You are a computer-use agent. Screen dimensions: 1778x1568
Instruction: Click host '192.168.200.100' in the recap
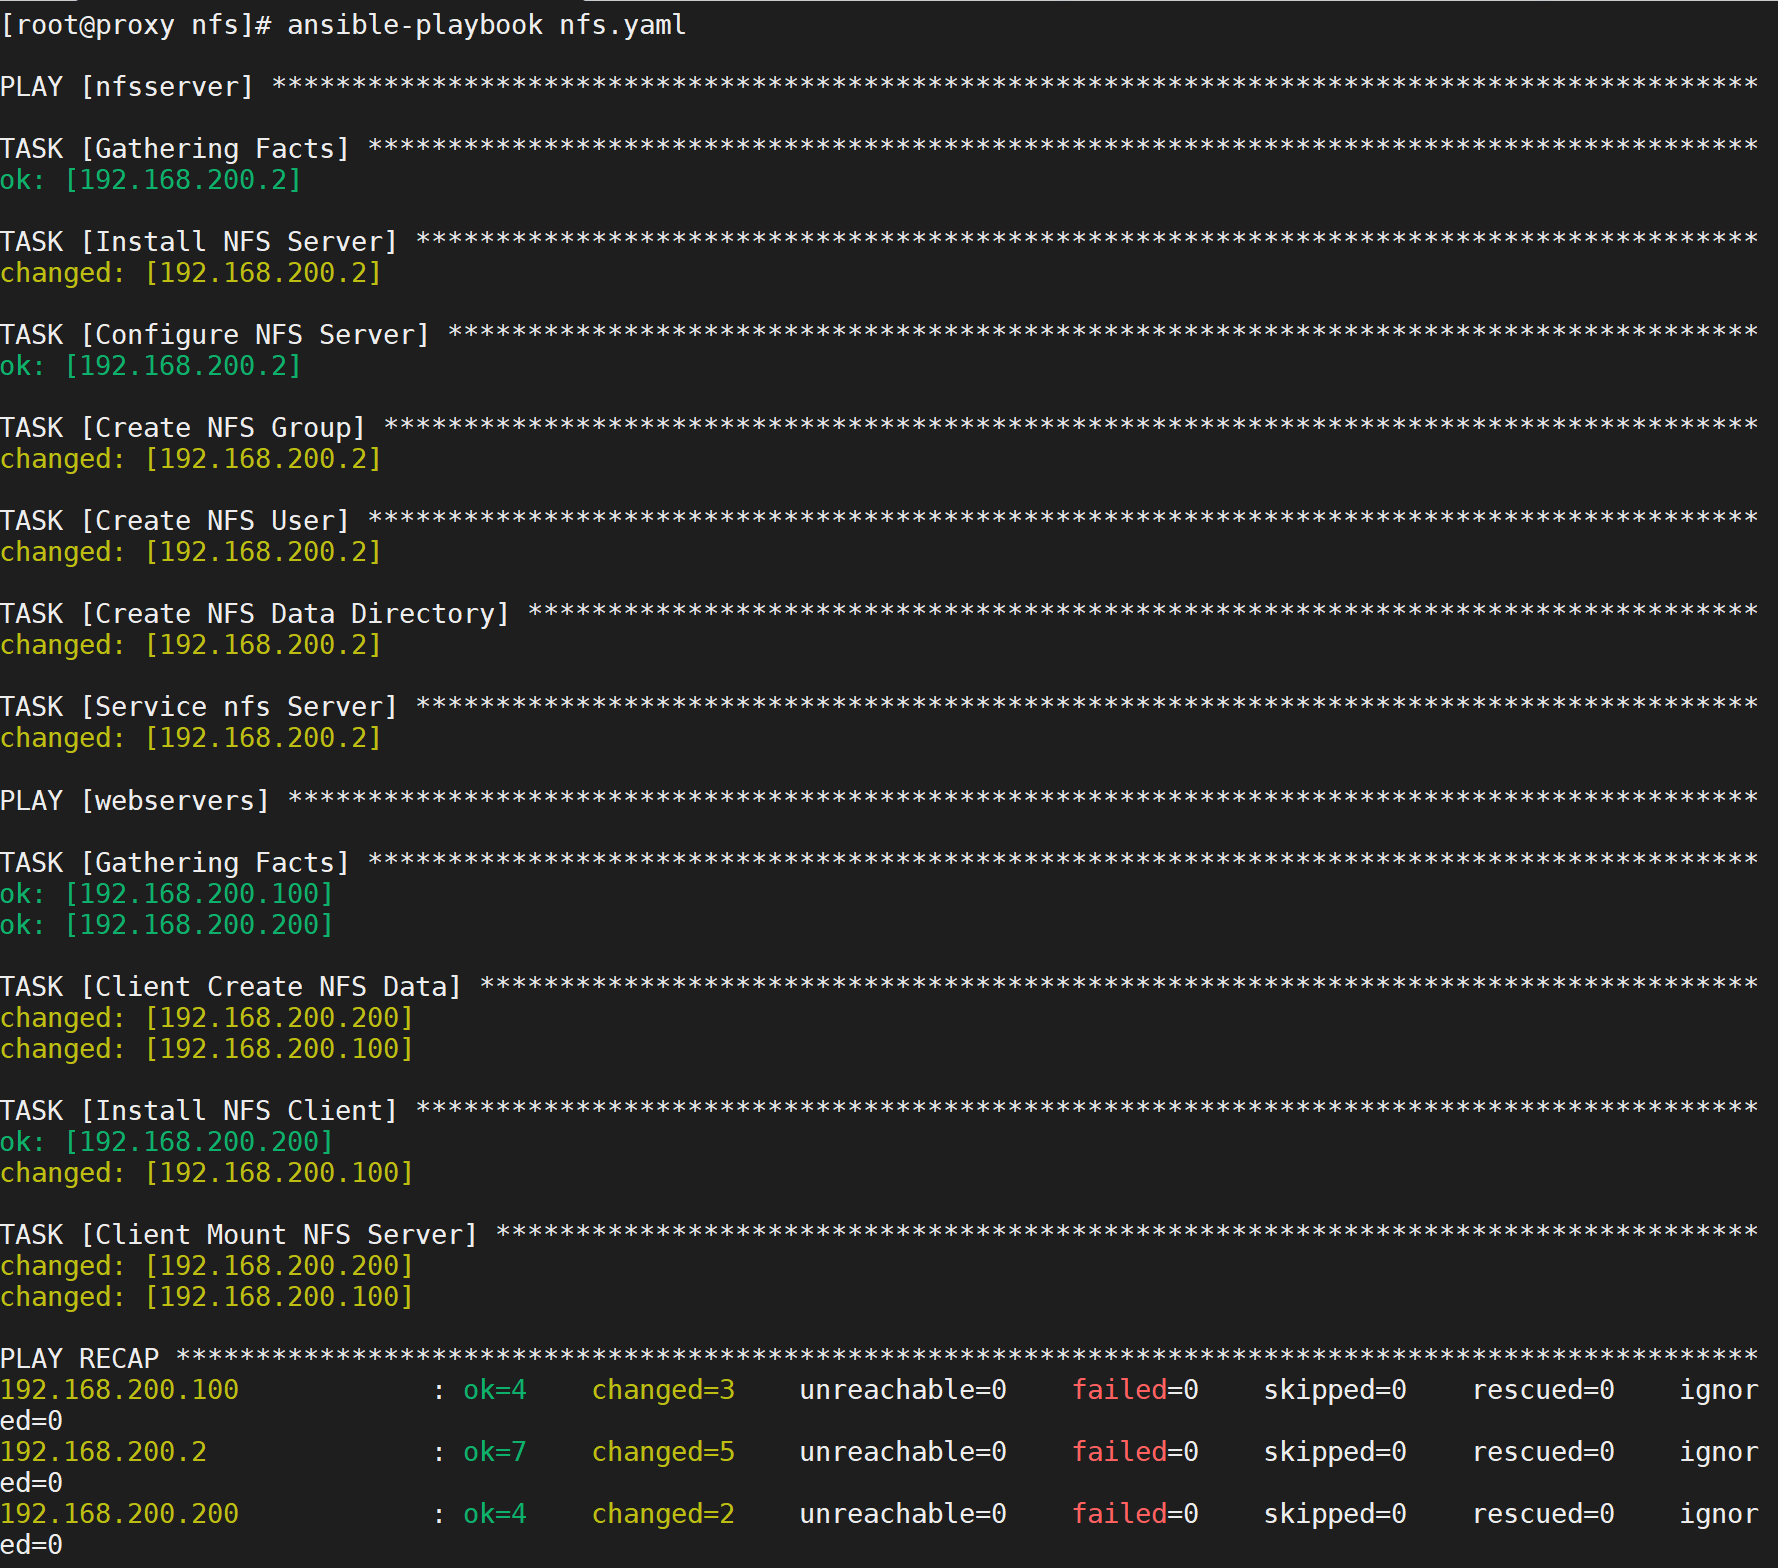pos(120,1390)
